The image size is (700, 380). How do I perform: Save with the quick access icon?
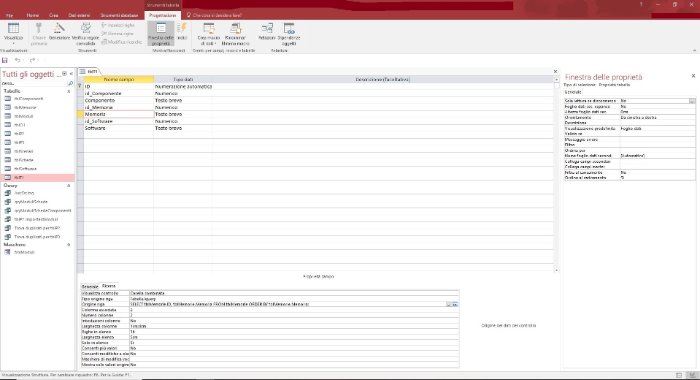coord(5,60)
